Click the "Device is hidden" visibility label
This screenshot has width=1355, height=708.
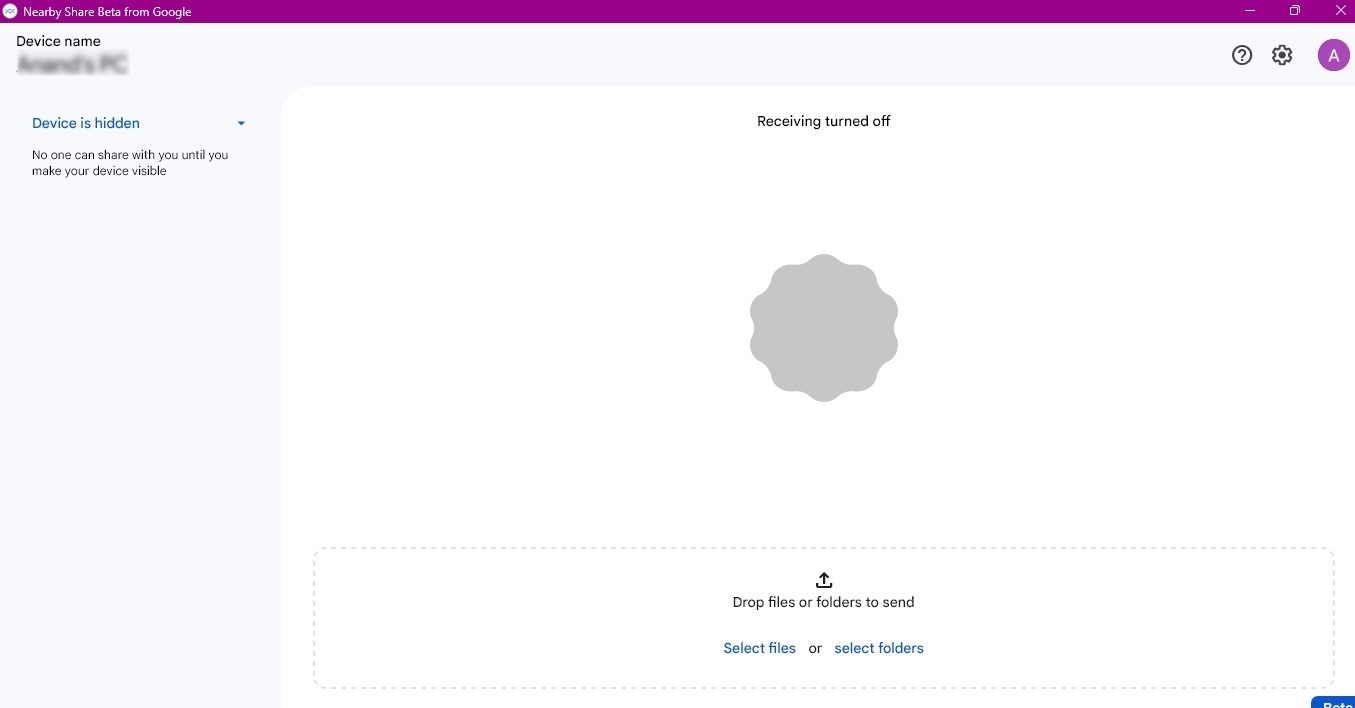click(86, 123)
